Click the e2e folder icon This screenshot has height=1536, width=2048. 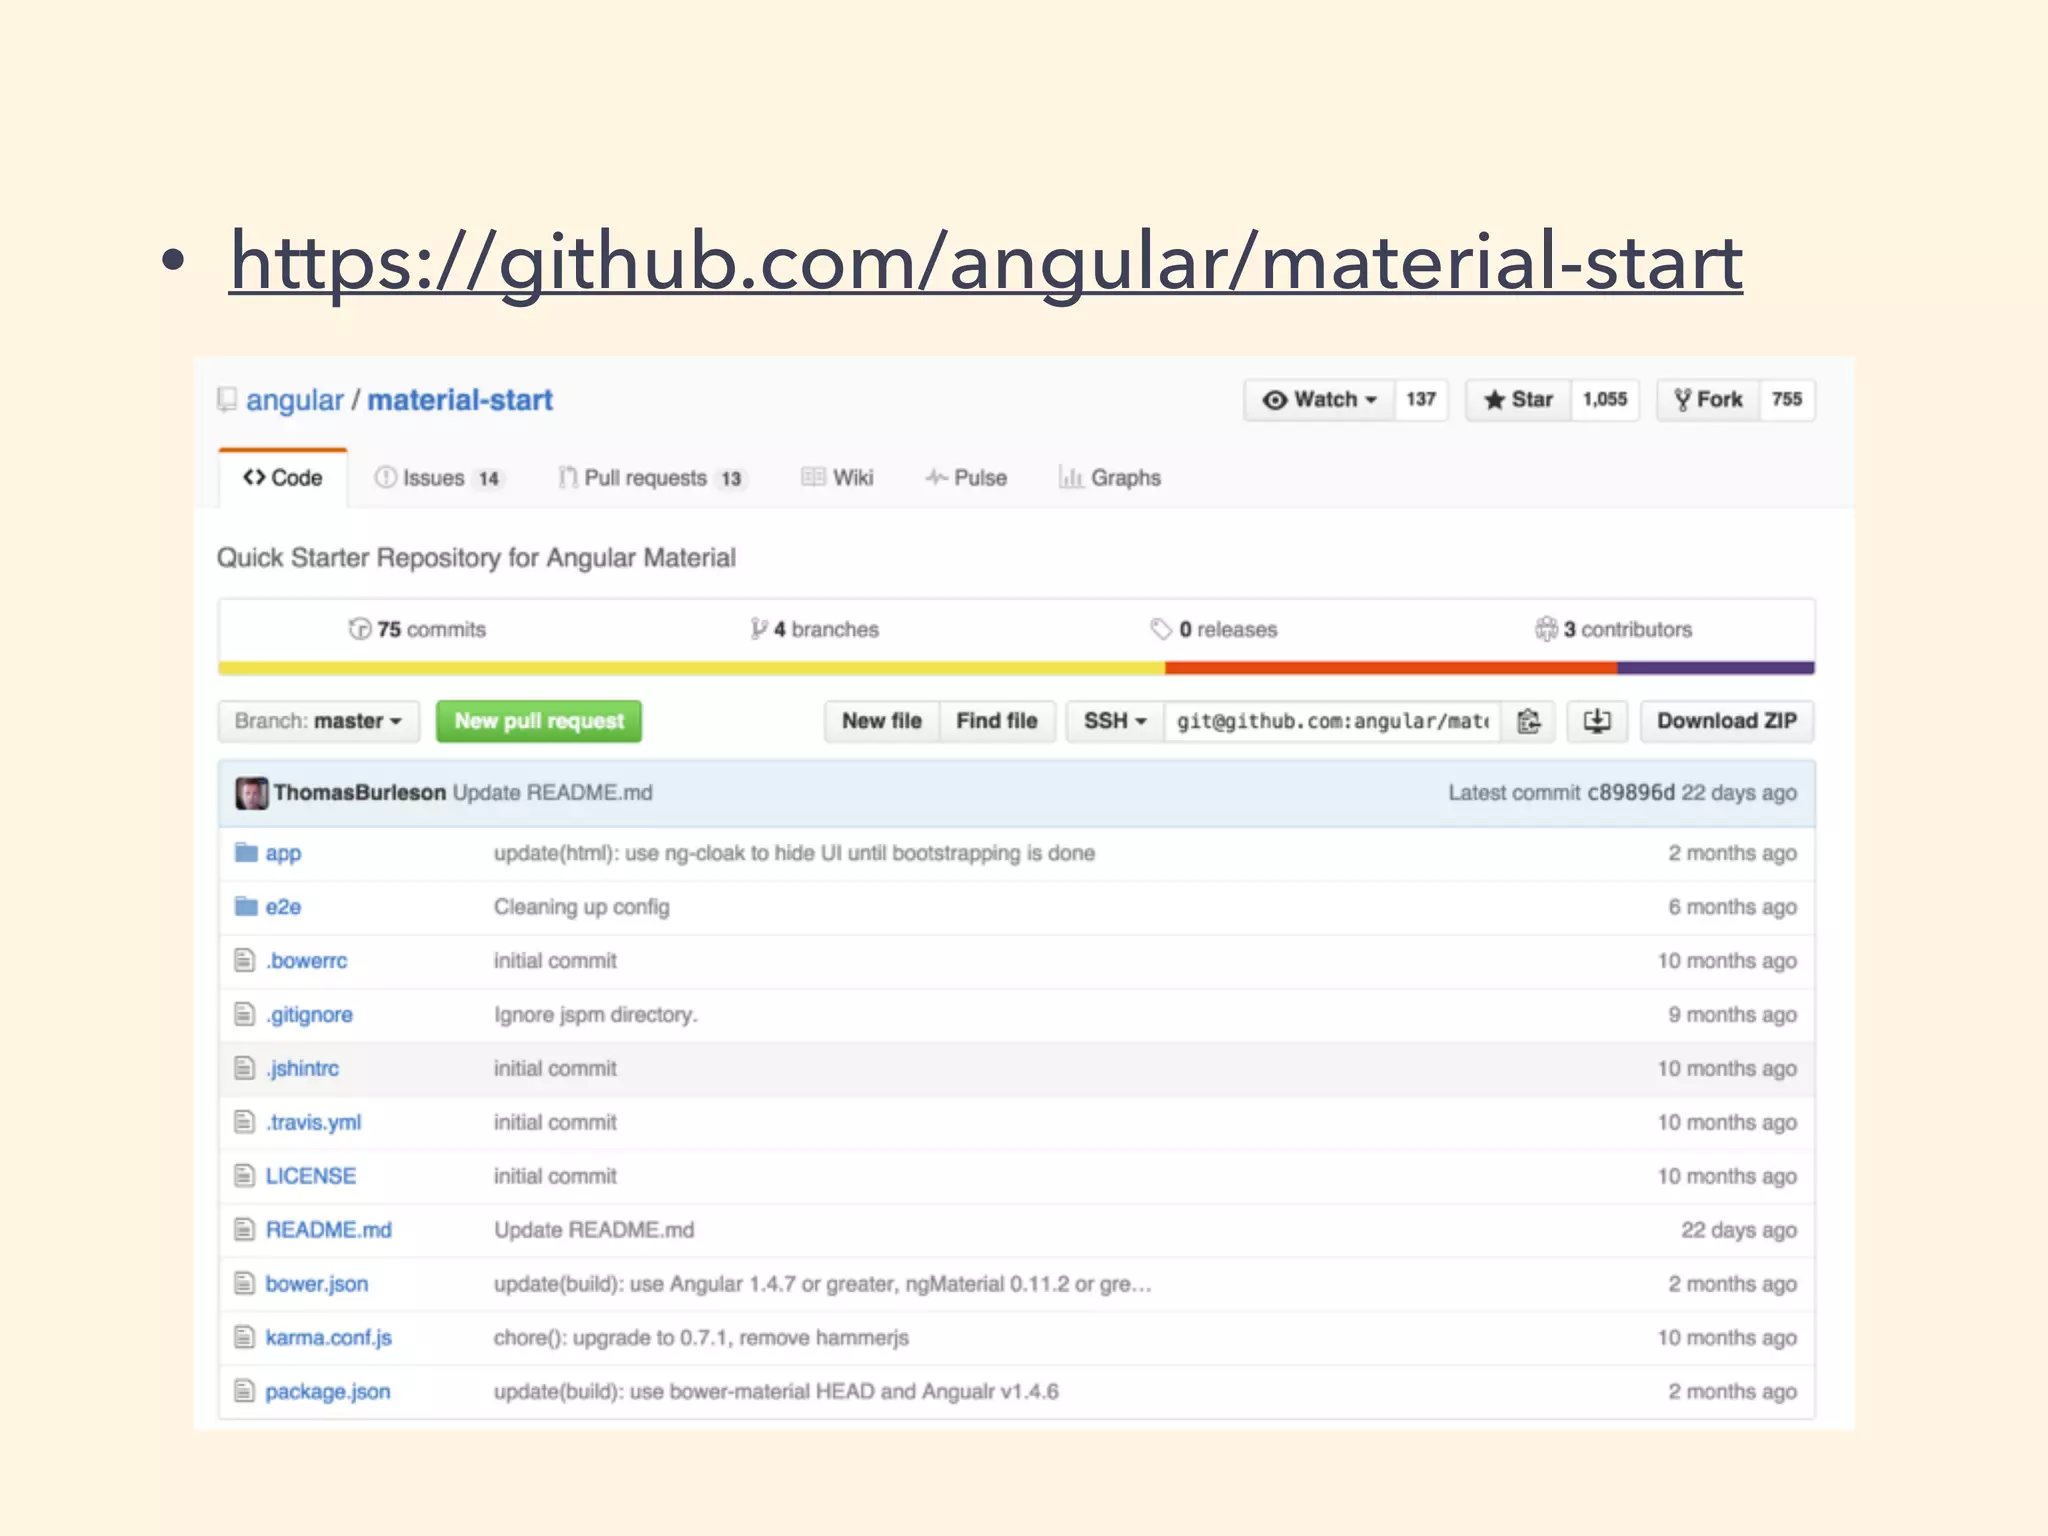(246, 906)
